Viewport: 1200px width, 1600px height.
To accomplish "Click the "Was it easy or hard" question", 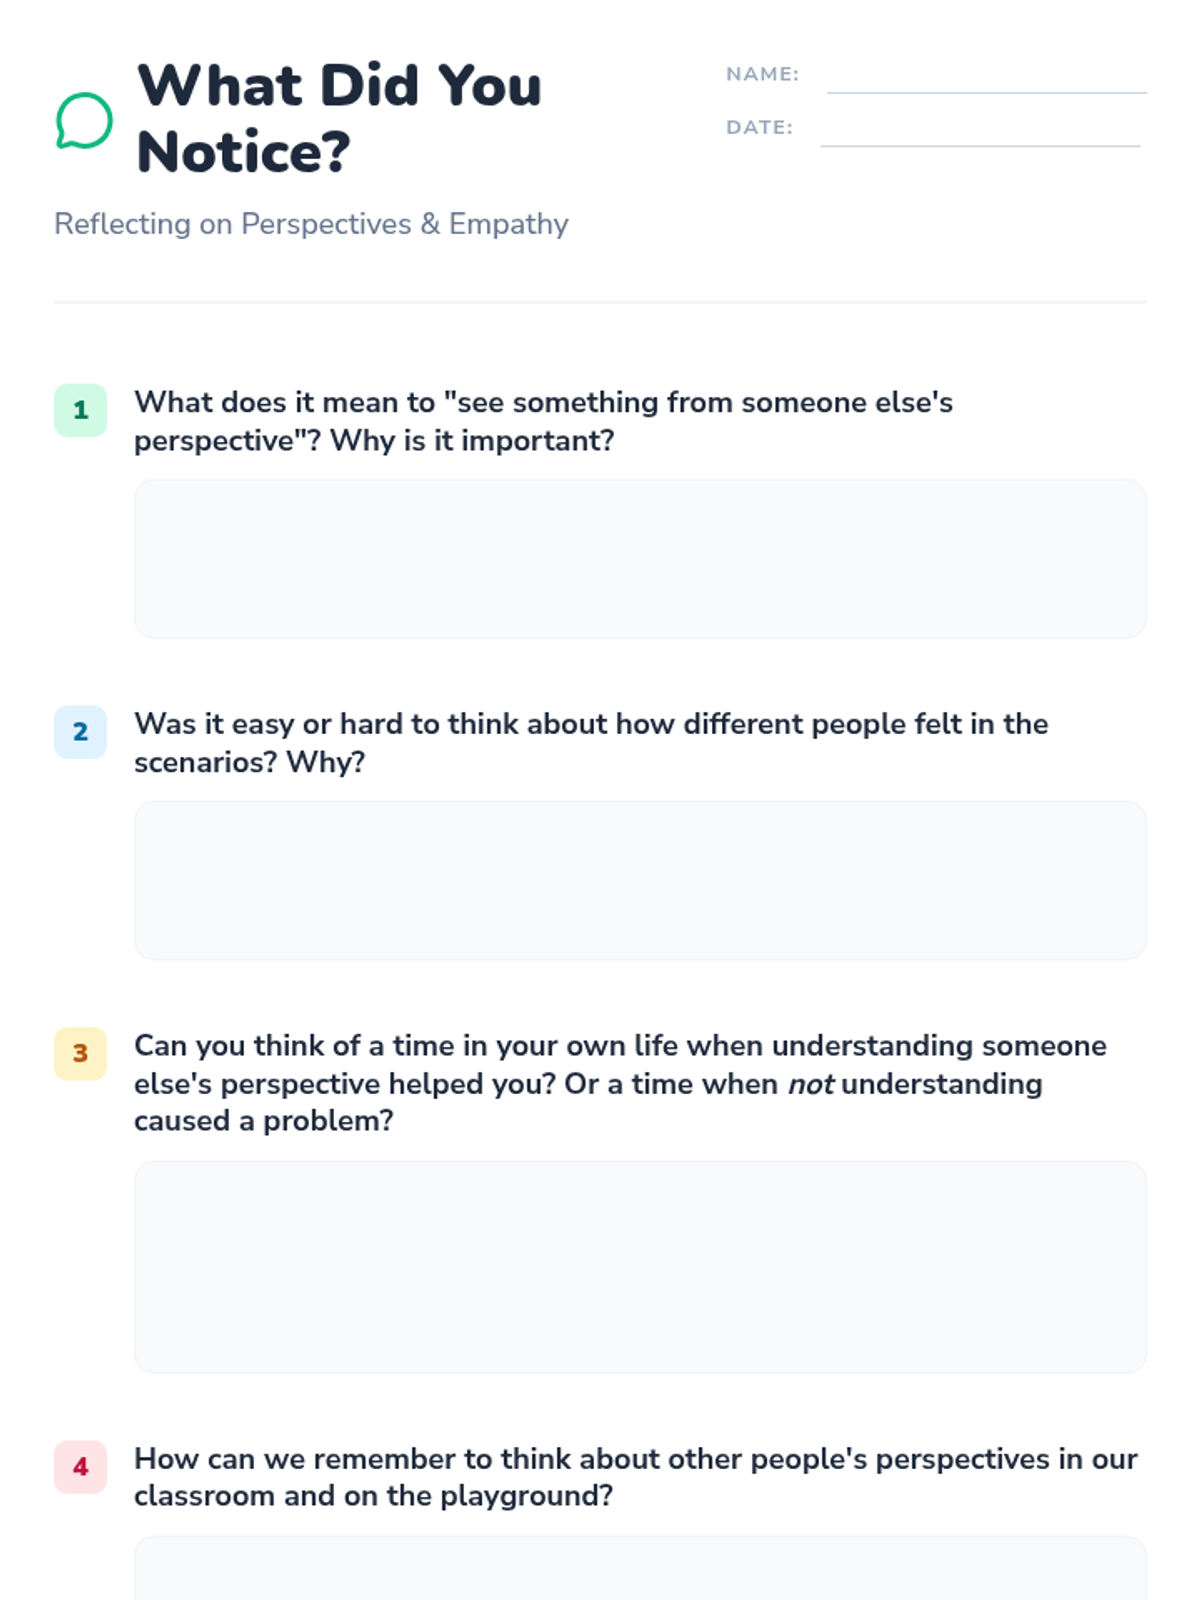I will pyautogui.click(x=590, y=743).
